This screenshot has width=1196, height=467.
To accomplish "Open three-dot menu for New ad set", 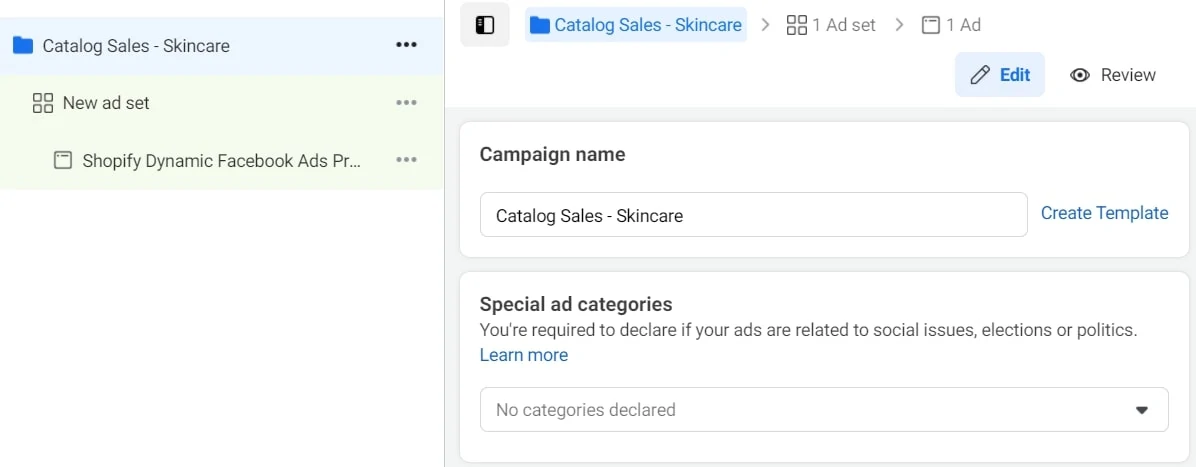I will 406,103.
